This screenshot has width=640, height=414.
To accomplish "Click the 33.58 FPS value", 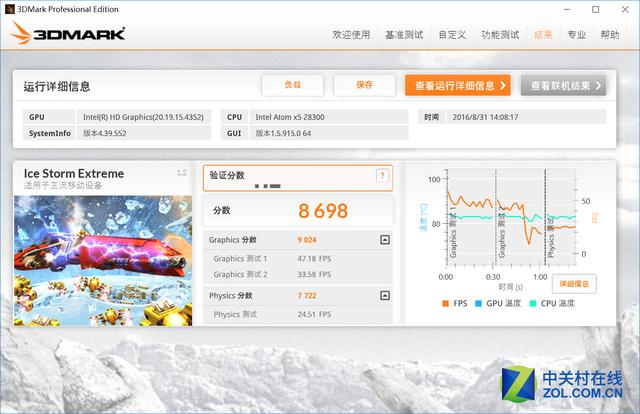I will point(314,274).
